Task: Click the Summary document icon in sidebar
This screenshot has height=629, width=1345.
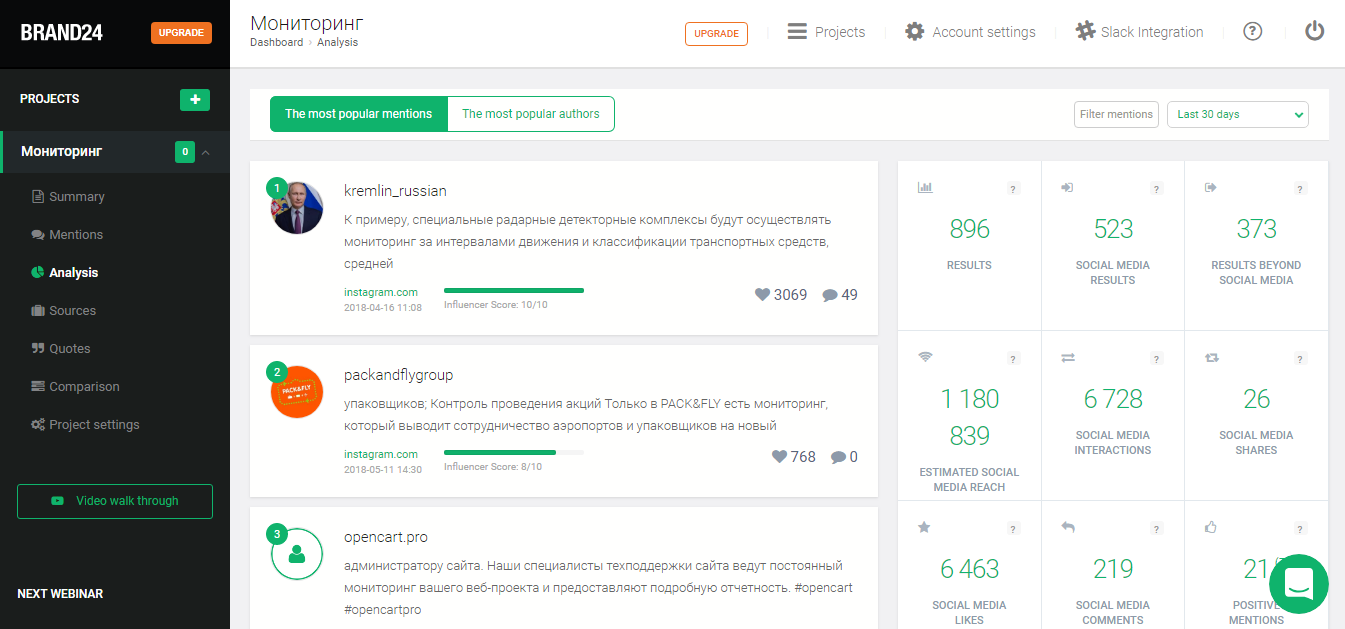Action: 38,197
